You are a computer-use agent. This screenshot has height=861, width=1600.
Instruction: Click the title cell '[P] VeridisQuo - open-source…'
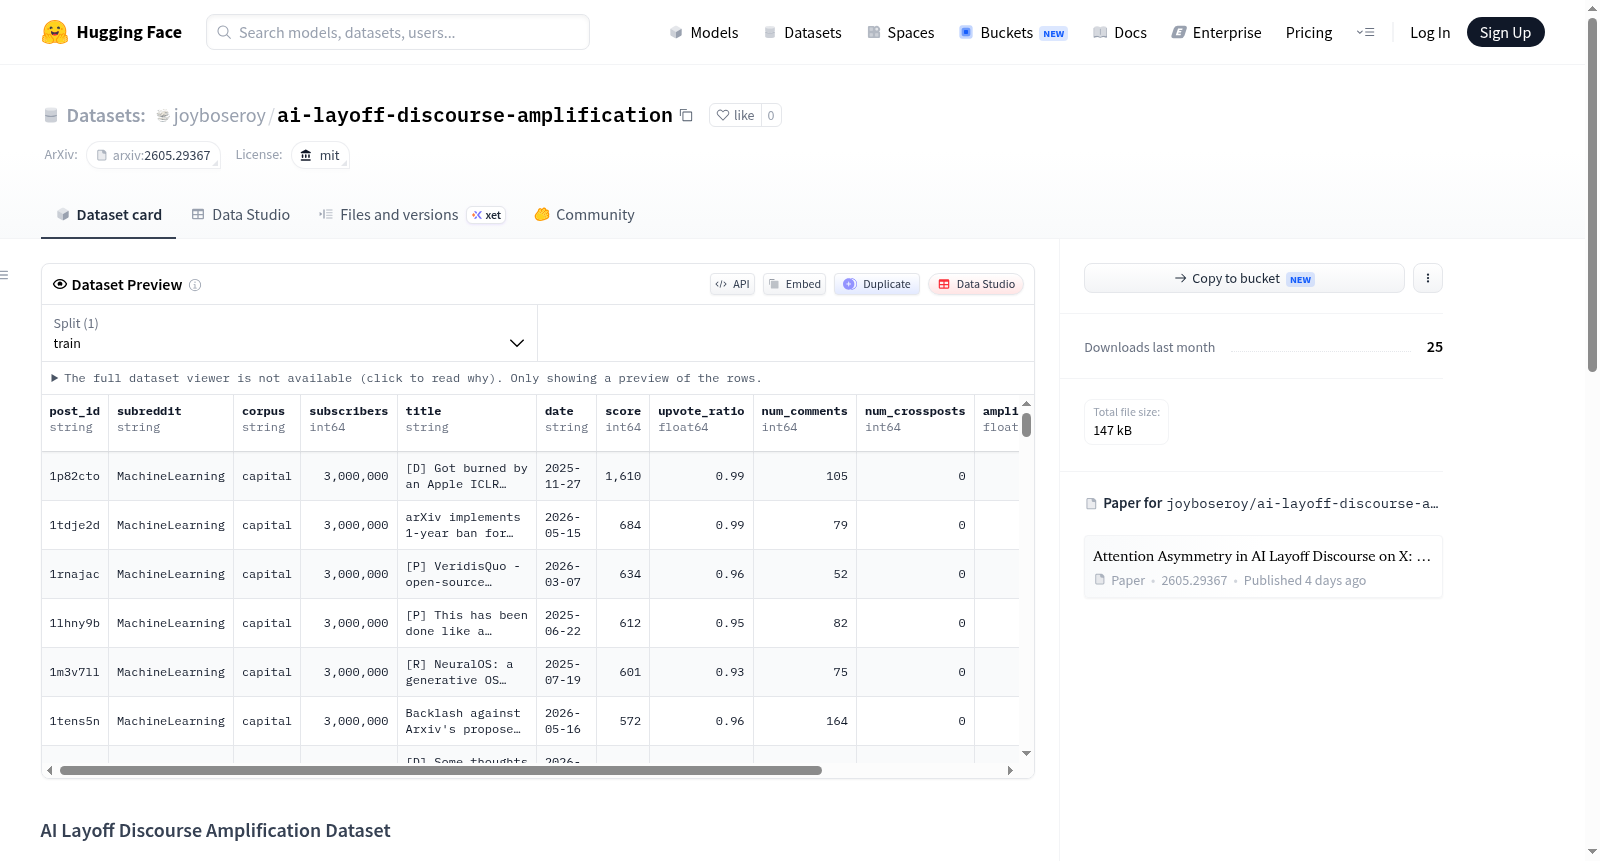coord(467,574)
